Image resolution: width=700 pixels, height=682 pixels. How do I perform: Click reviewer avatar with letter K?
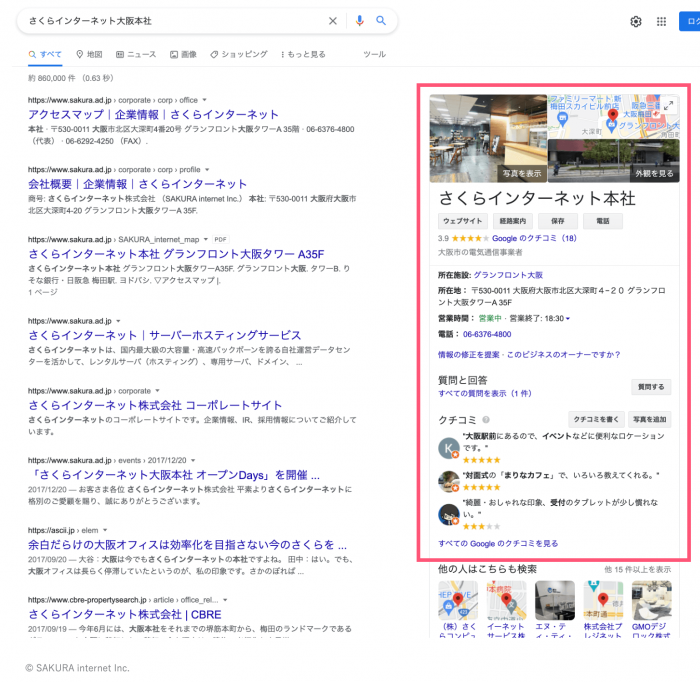pos(449,448)
